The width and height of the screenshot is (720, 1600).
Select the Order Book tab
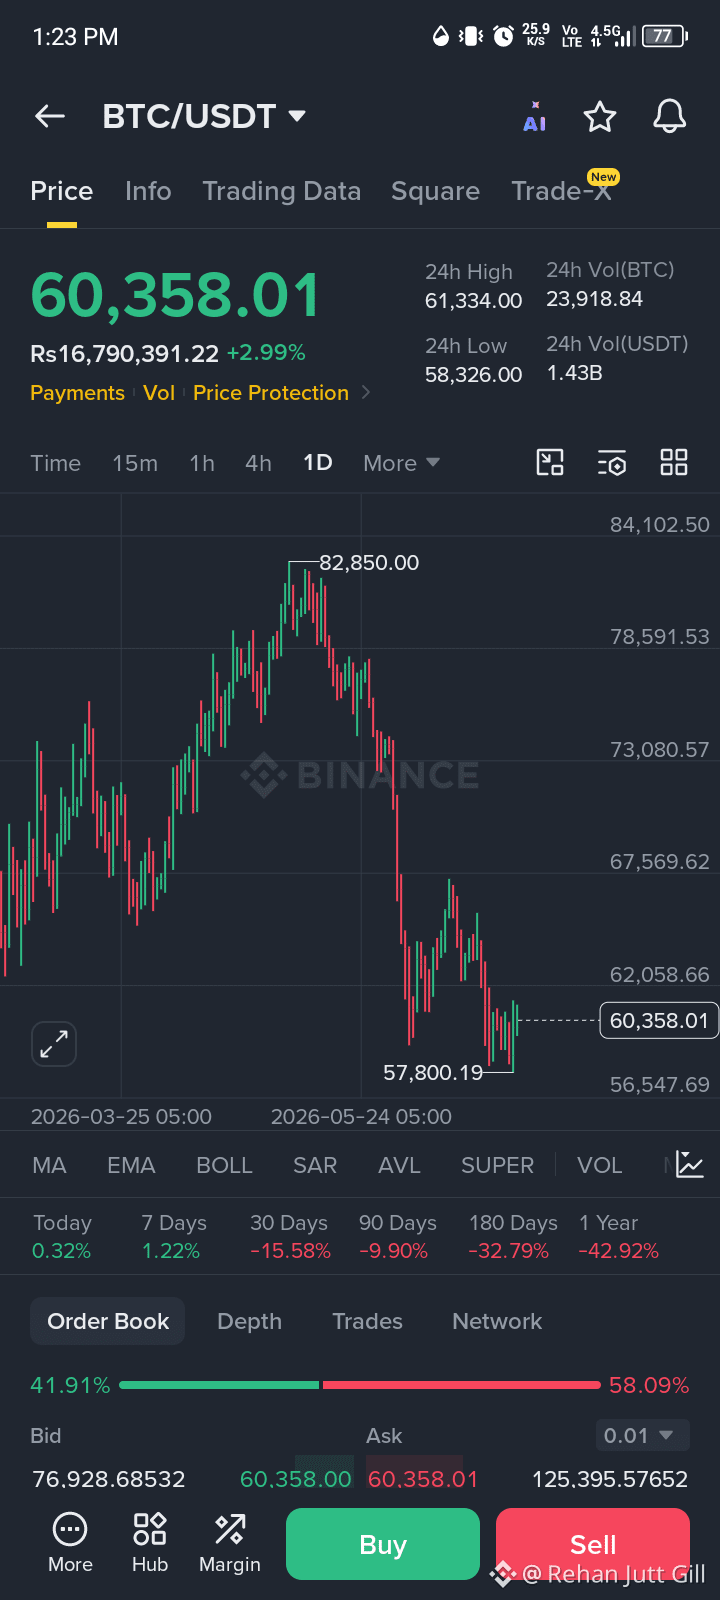(x=108, y=1321)
